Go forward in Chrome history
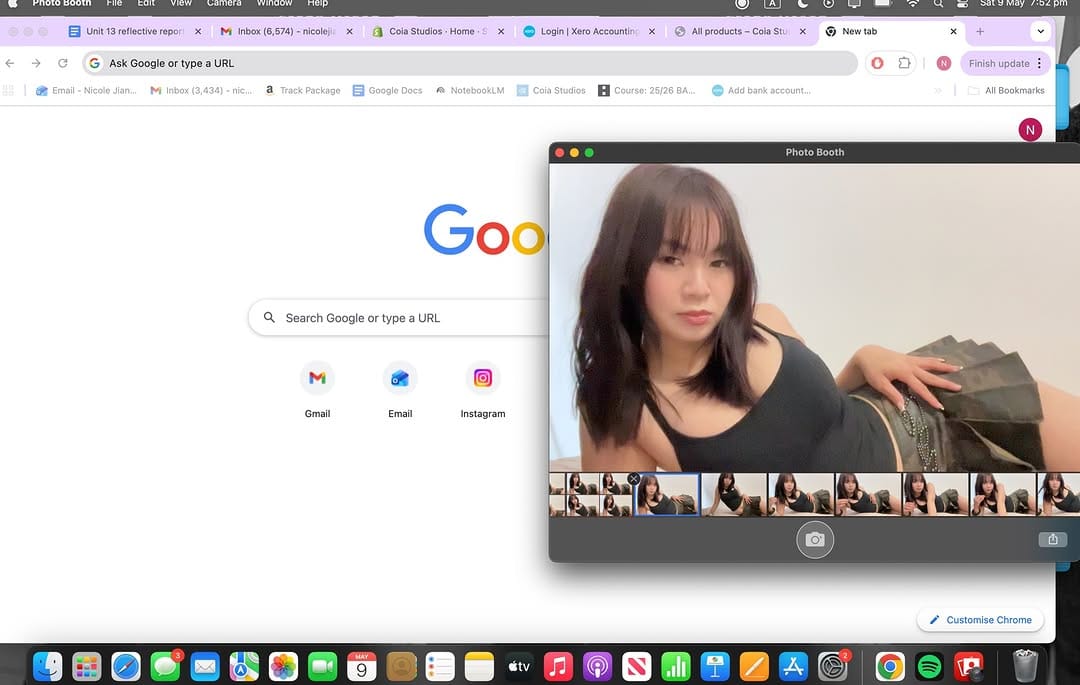This screenshot has width=1080, height=685. click(x=36, y=63)
